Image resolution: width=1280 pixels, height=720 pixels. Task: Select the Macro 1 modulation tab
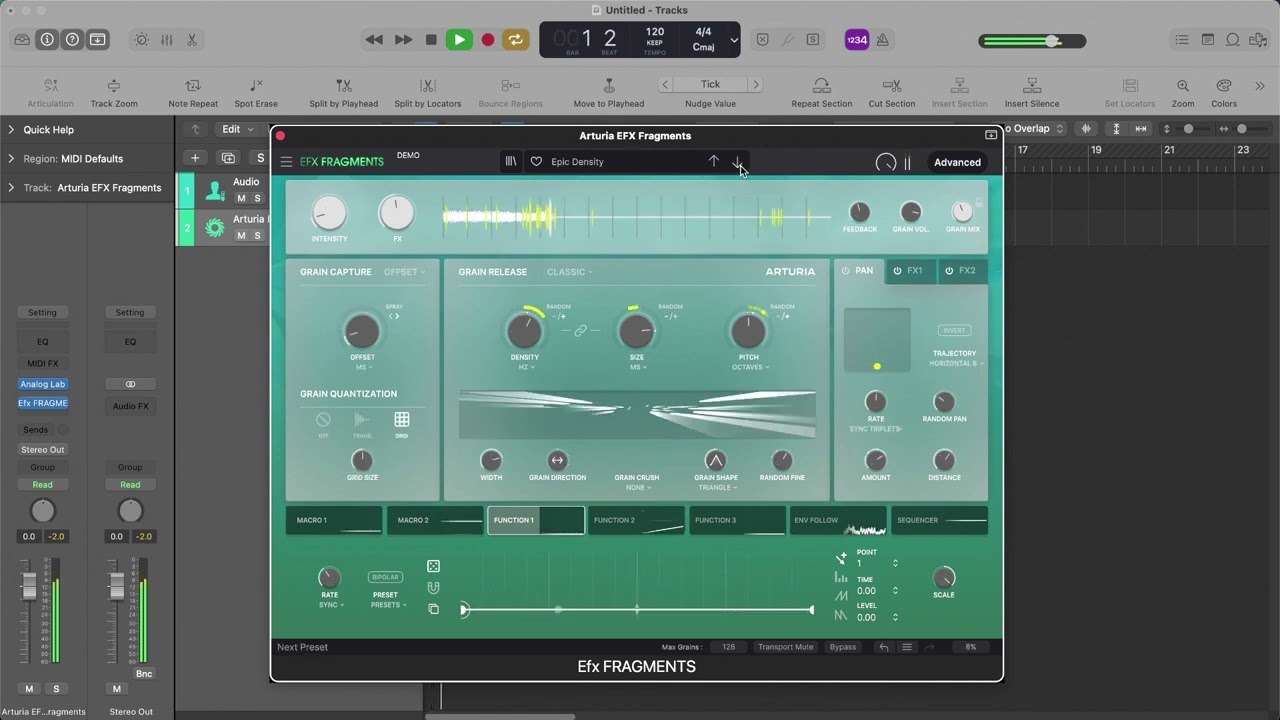click(334, 520)
